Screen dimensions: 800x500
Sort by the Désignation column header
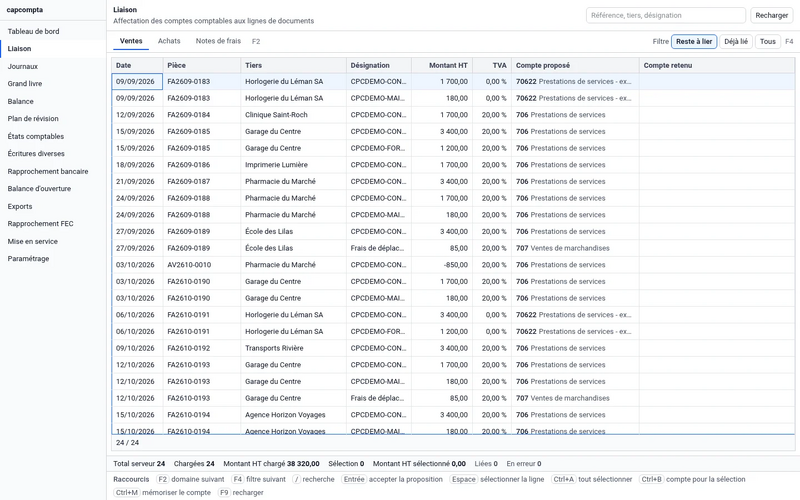[x=379, y=65]
